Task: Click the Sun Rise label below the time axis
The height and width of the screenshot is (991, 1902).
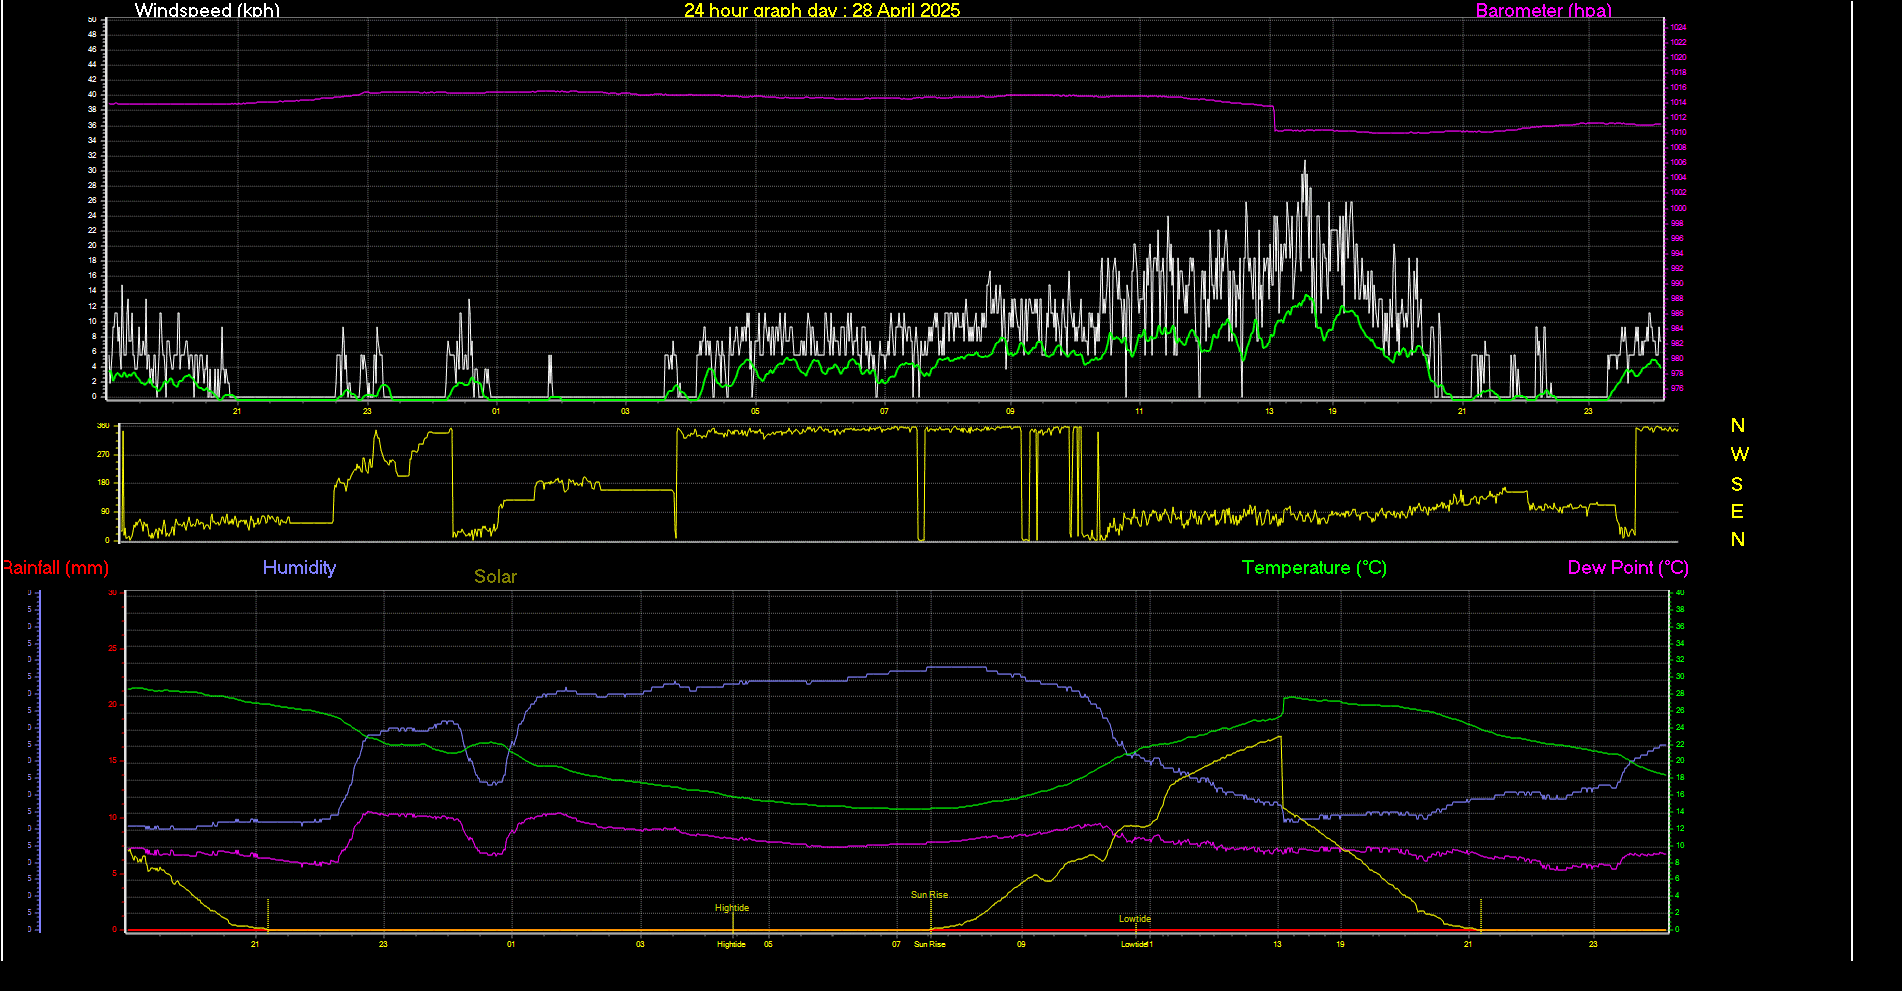Action: pos(929,944)
